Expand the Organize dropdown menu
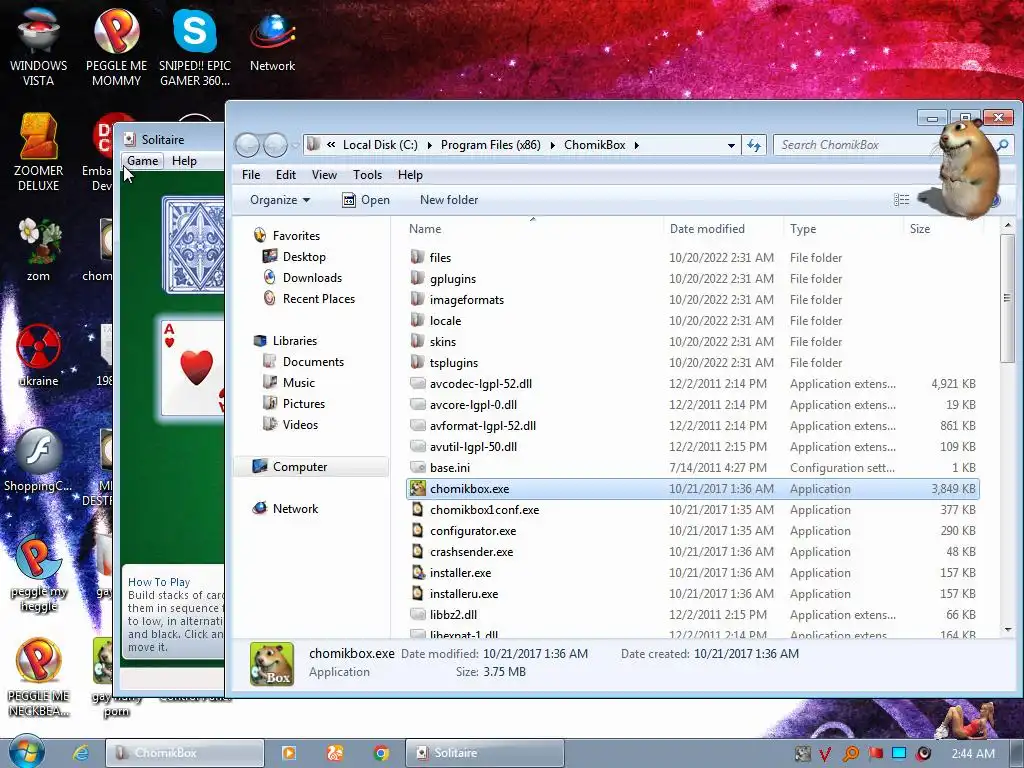The height and width of the screenshot is (768, 1024). (280, 200)
